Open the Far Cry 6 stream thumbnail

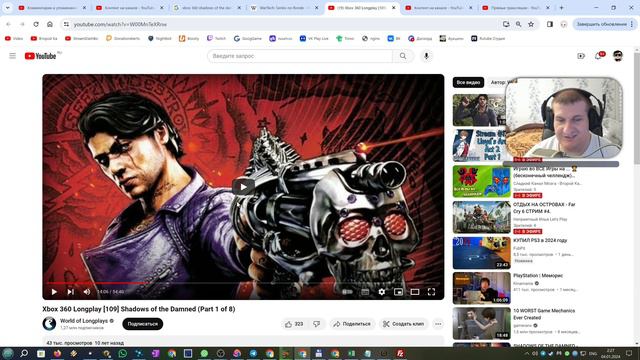482,217
